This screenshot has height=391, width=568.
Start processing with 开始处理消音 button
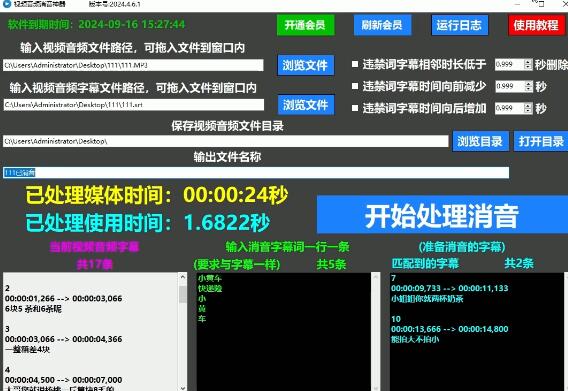[442, 215]
